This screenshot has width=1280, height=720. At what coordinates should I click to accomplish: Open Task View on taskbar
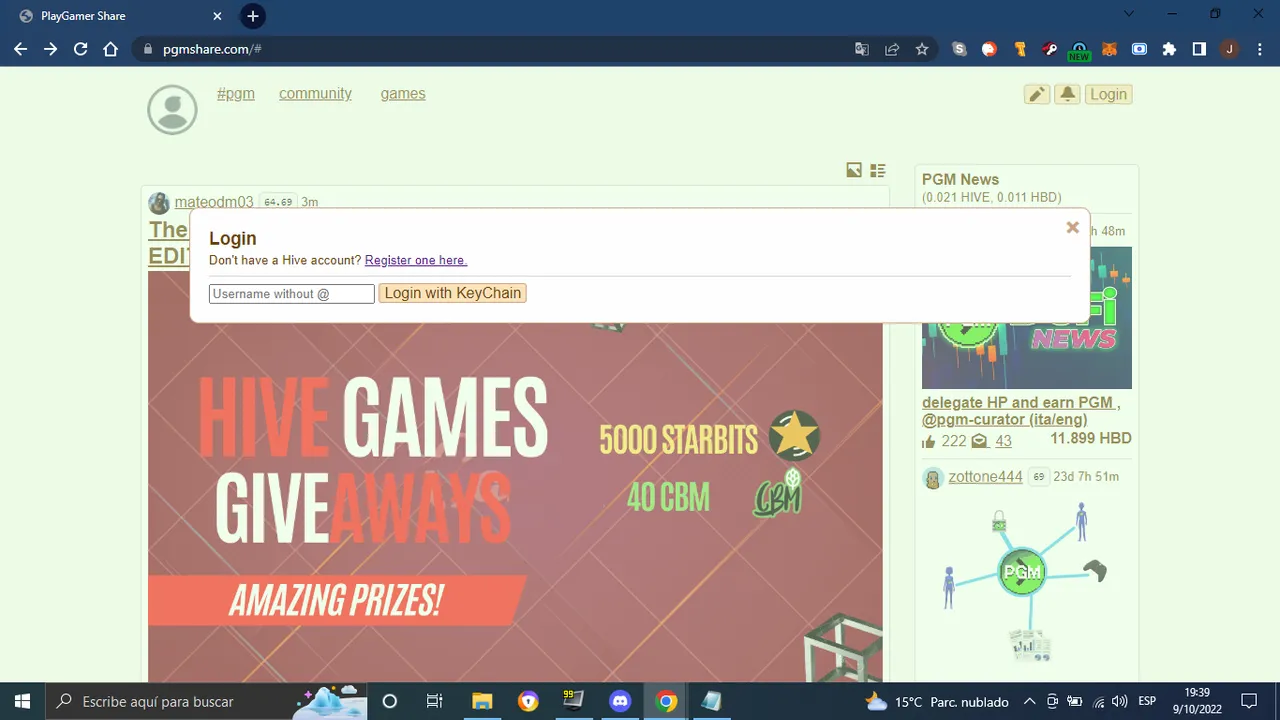pos(434,701)
